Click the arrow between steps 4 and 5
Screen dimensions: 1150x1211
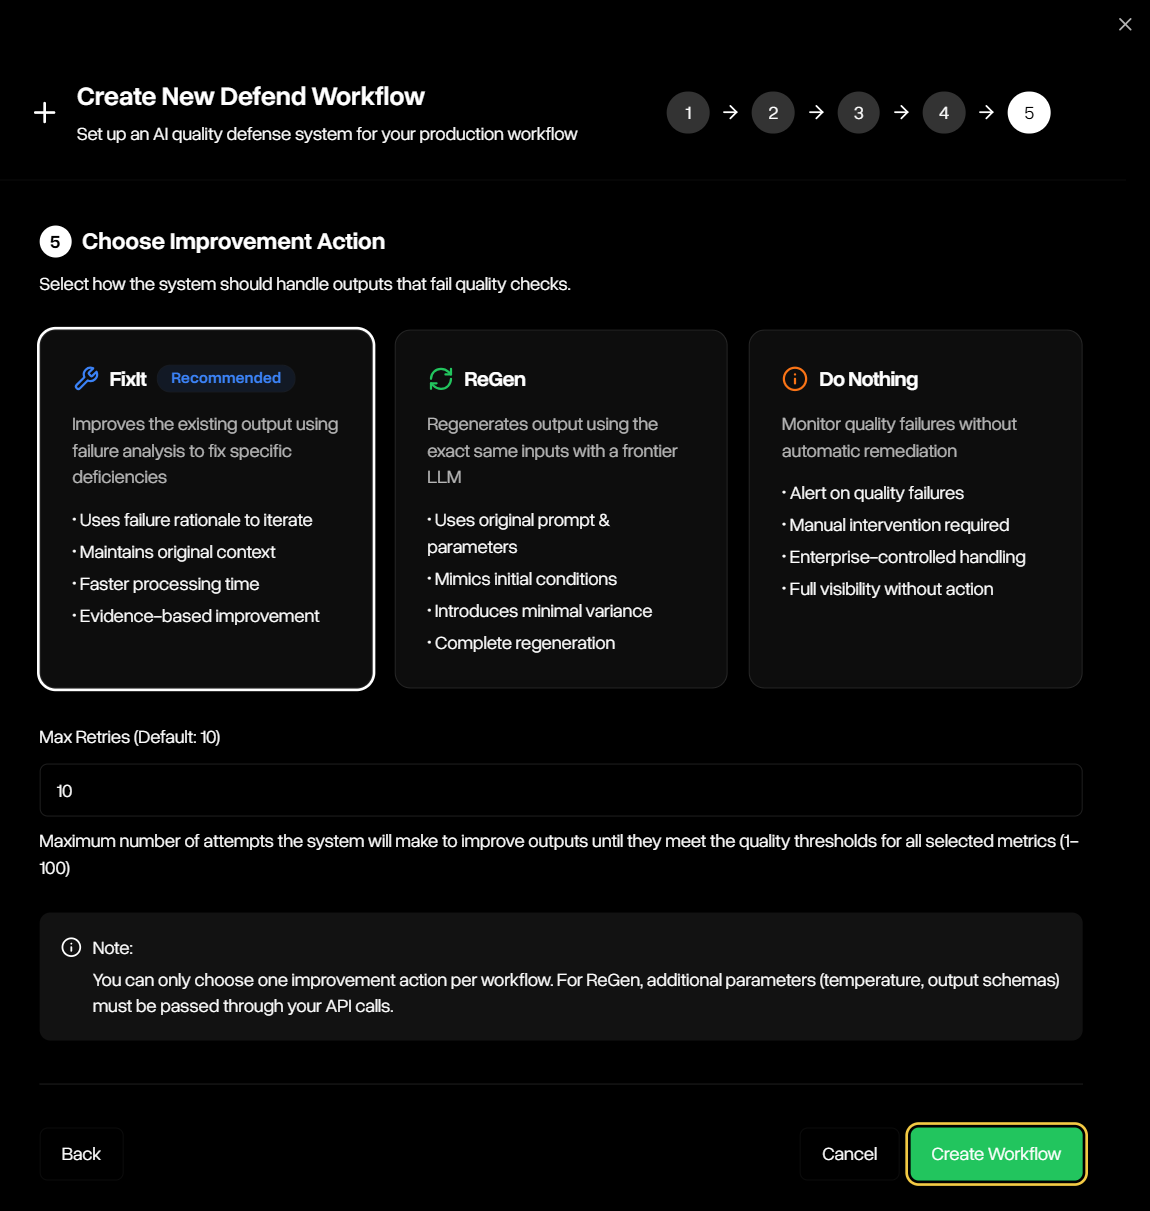coord(987,112)
